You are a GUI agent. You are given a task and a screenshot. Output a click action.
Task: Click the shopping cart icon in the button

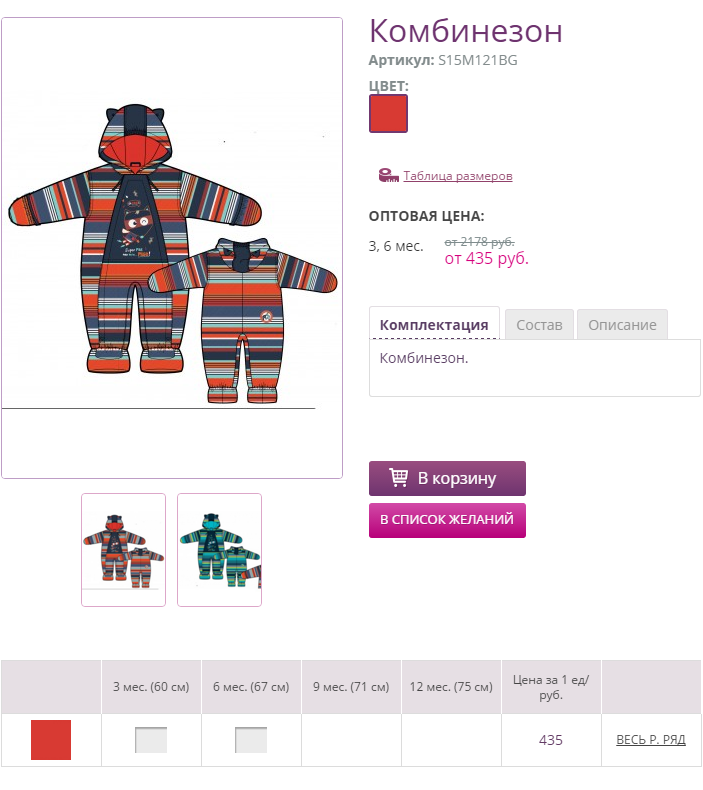tap(398, 478)
